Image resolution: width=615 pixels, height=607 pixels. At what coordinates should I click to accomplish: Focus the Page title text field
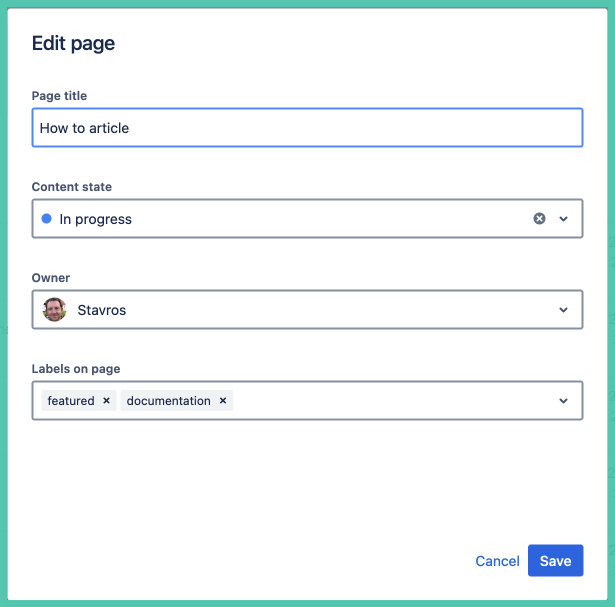307,128
